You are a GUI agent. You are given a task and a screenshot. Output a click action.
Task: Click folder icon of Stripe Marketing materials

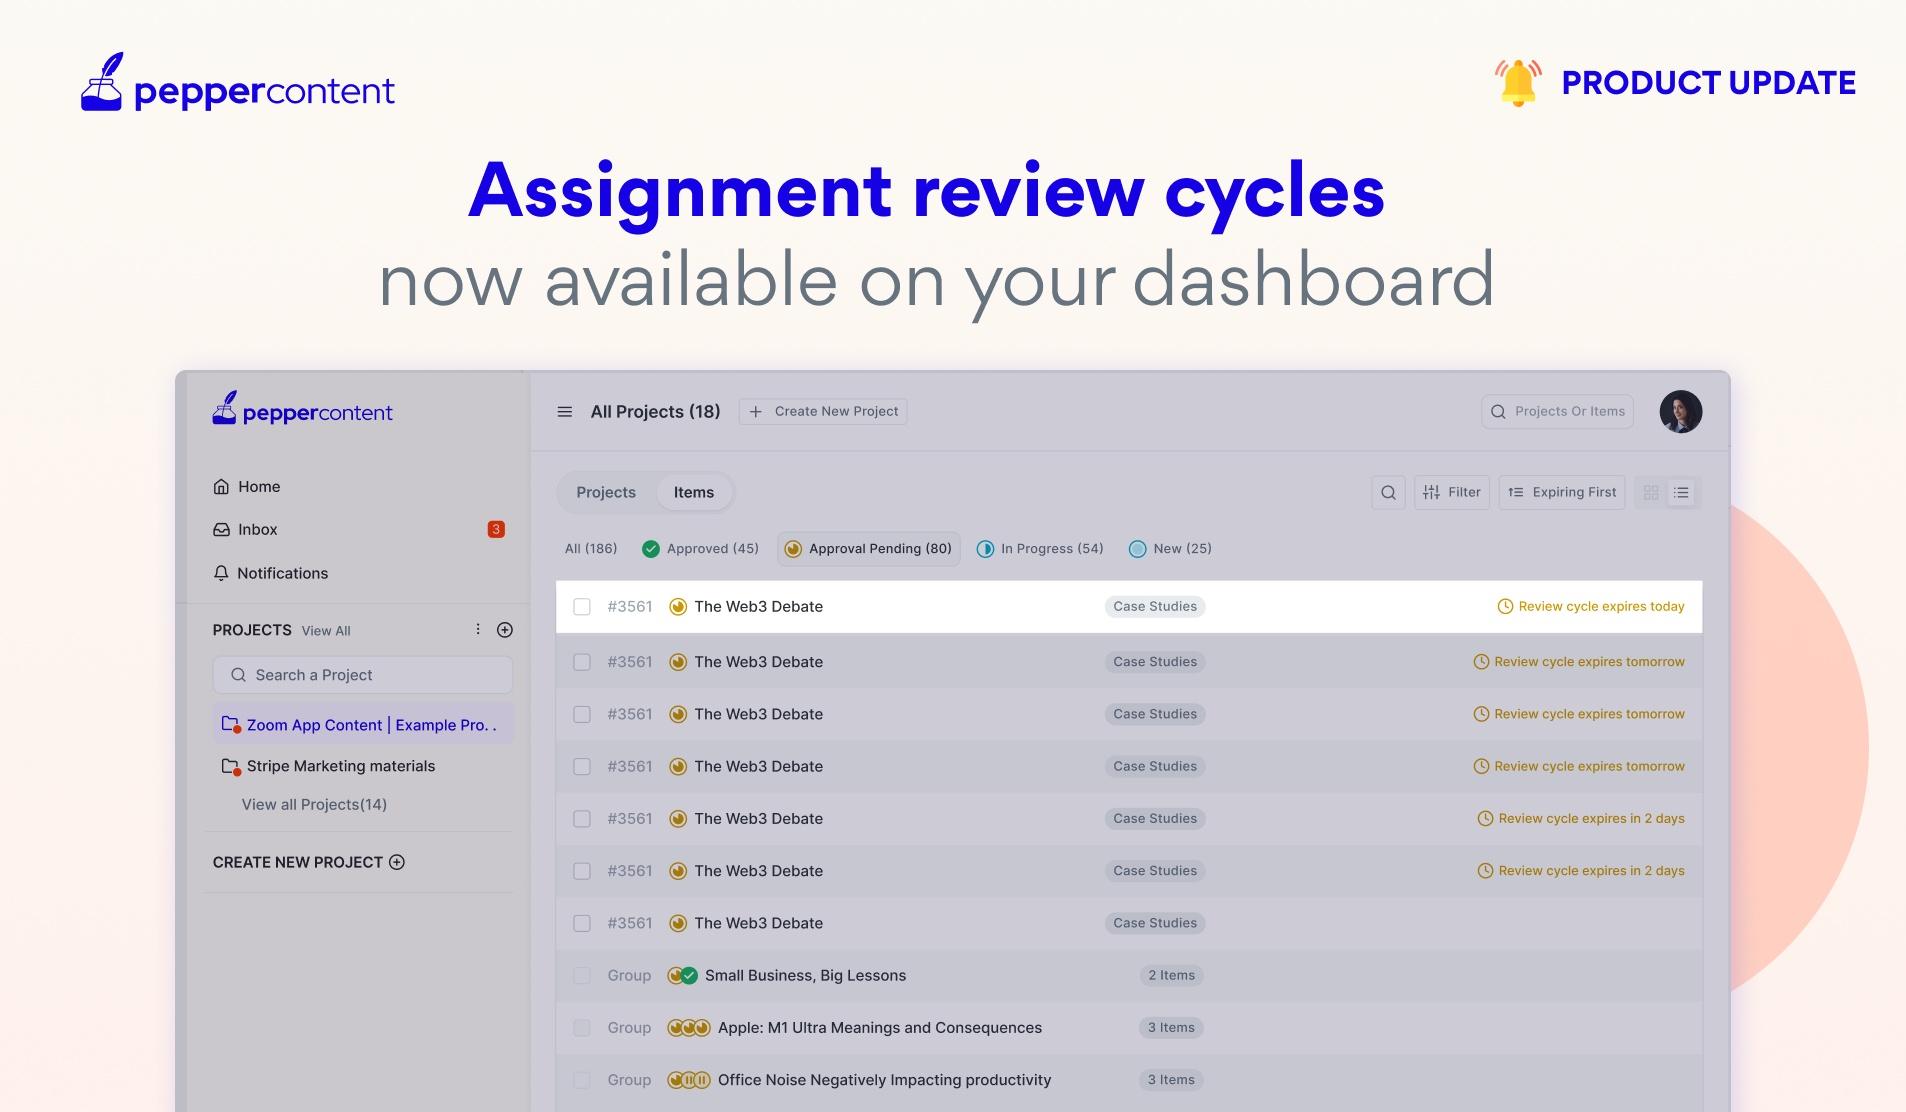click(x=231, y=767)
